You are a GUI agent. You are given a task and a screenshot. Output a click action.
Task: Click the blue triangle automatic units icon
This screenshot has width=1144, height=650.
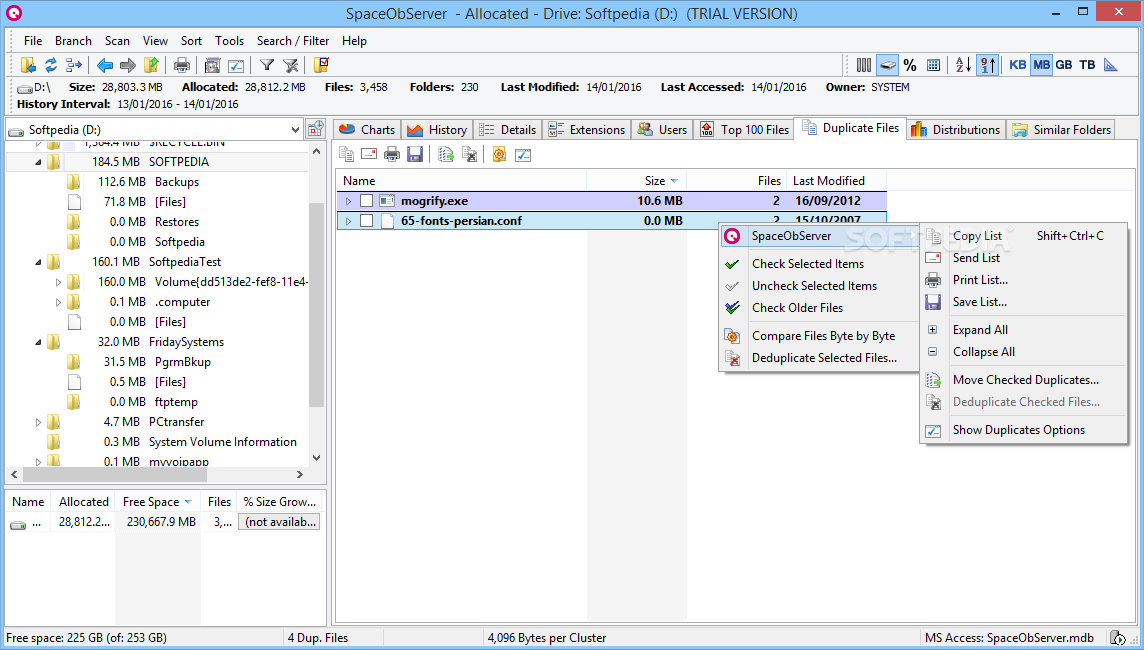(x=1110, y=65)
